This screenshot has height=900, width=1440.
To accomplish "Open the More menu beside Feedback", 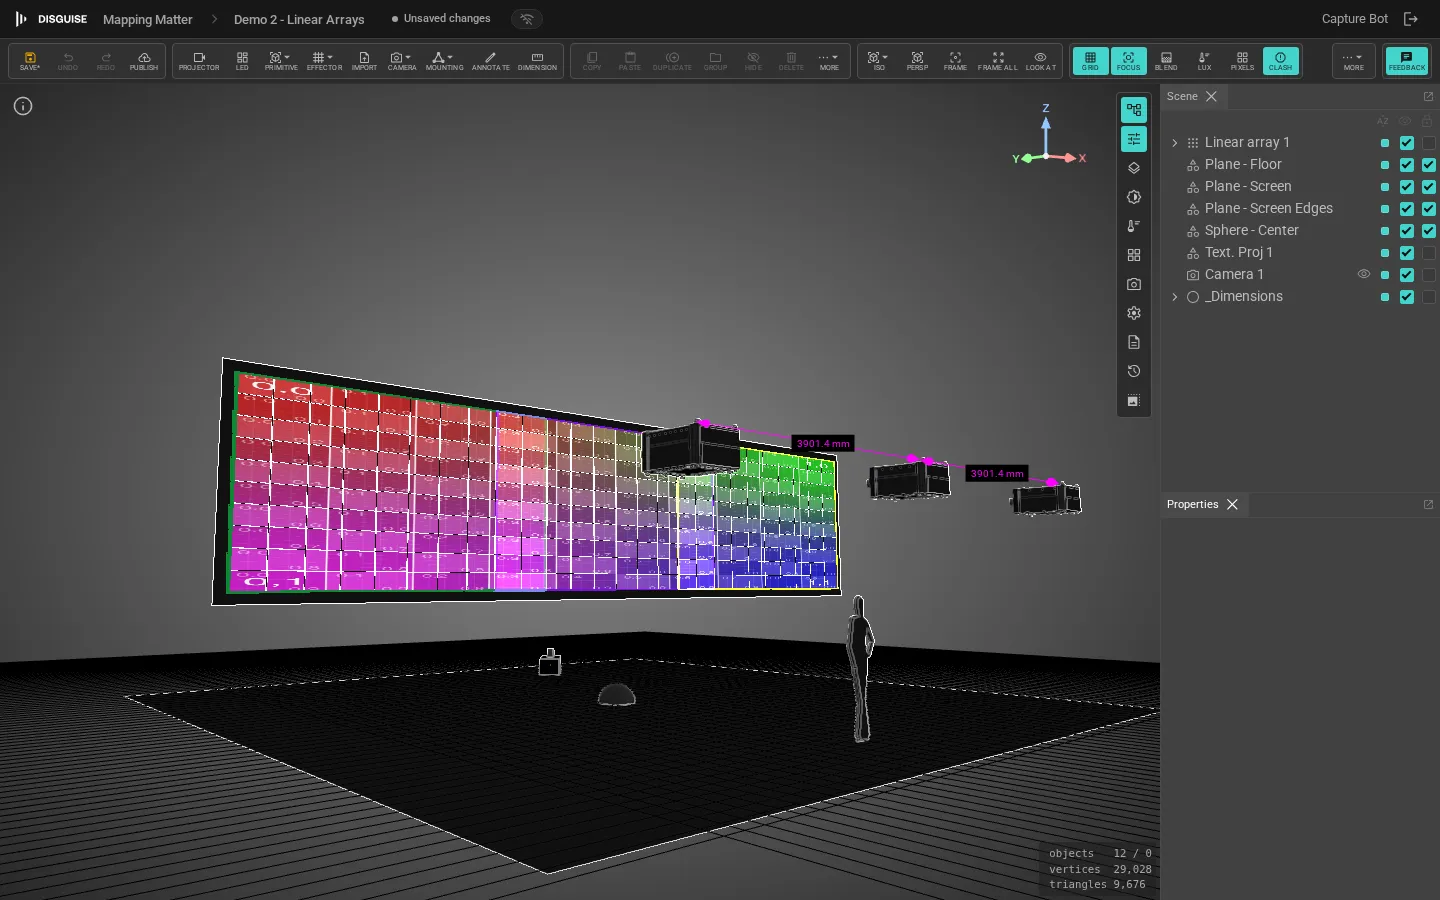I will pyautogui.click(x=1353, y=61).
